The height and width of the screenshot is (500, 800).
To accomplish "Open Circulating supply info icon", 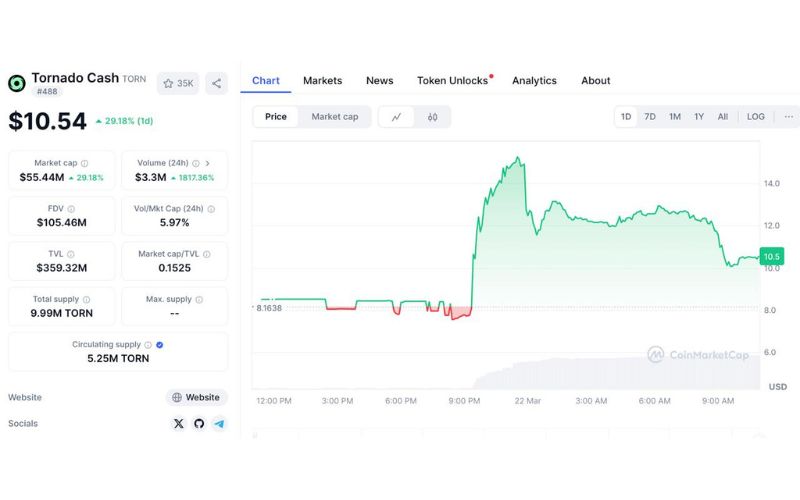I will click(x=148, y=345).
